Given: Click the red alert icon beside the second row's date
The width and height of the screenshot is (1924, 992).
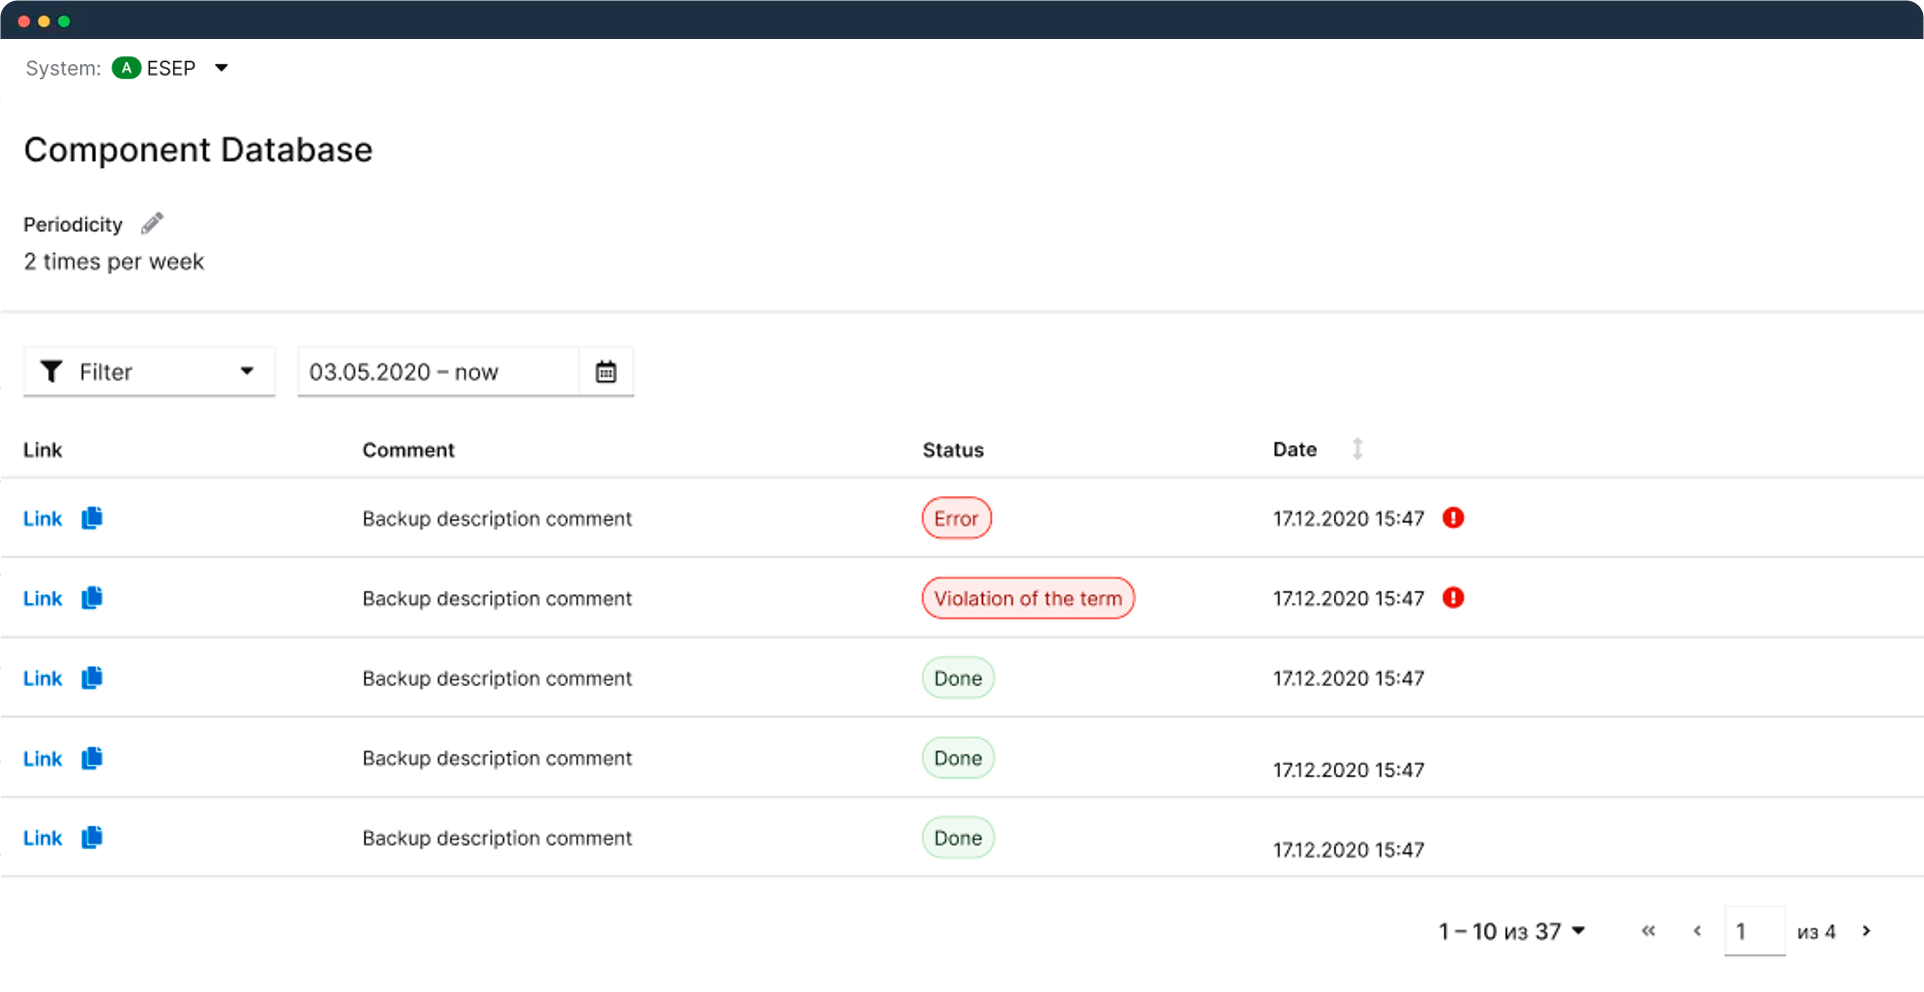Looking at the screenshot, I should (1453, 597).
